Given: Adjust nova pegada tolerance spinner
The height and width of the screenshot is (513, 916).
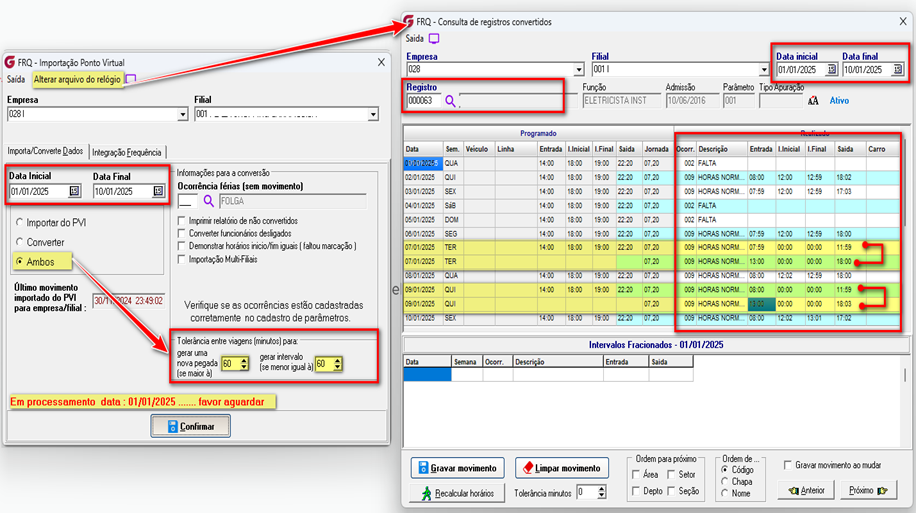Looking at the screenshot, I should [244, 364].
